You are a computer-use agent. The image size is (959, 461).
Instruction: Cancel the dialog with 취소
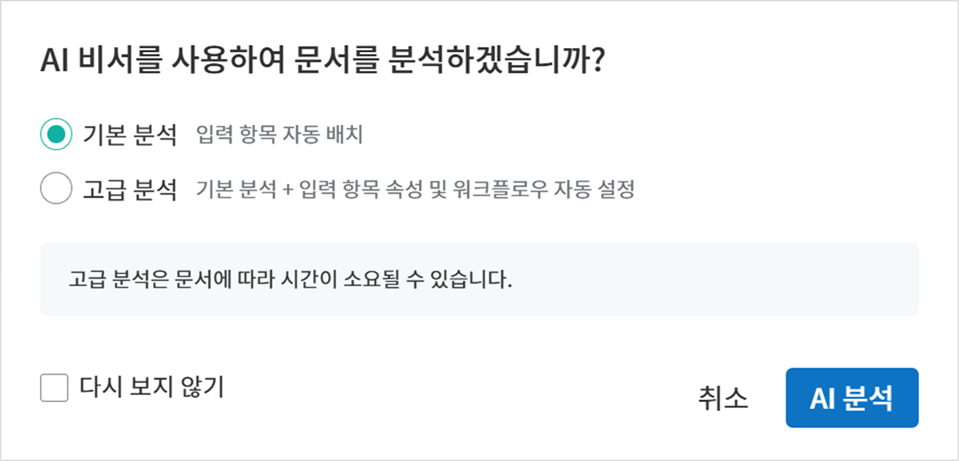click(722, 398)
